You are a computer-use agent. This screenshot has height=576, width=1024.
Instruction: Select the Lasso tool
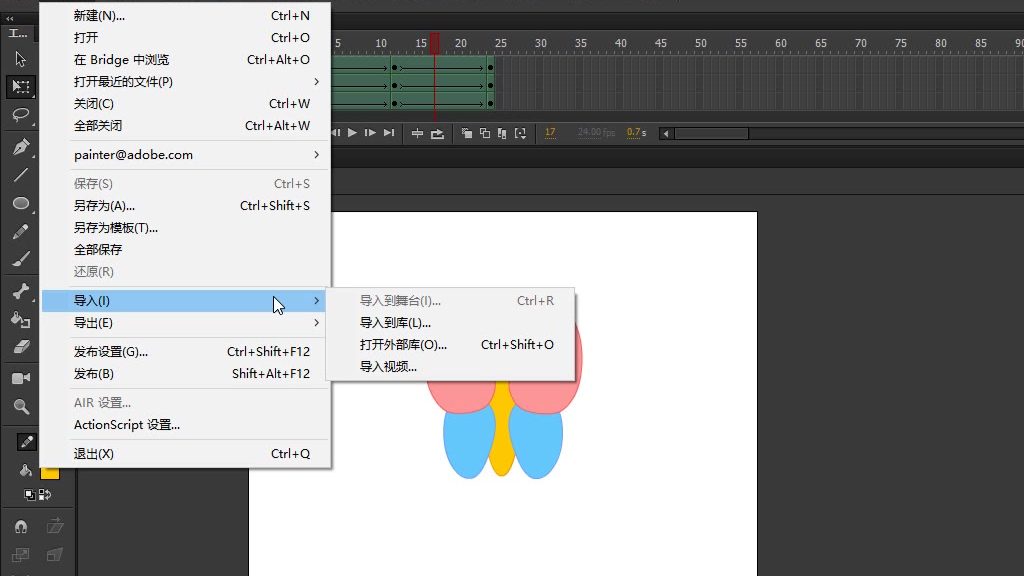20,115
